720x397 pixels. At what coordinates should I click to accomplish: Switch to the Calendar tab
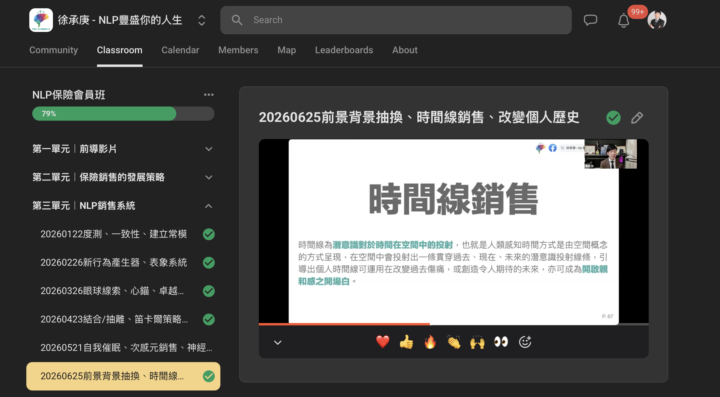[180, 50]
